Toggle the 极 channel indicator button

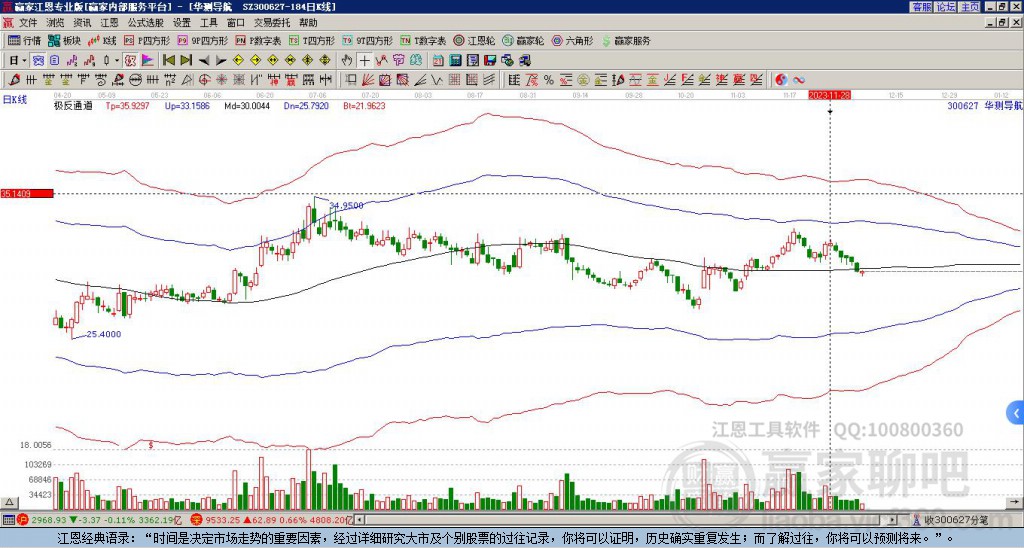[130, 60]
